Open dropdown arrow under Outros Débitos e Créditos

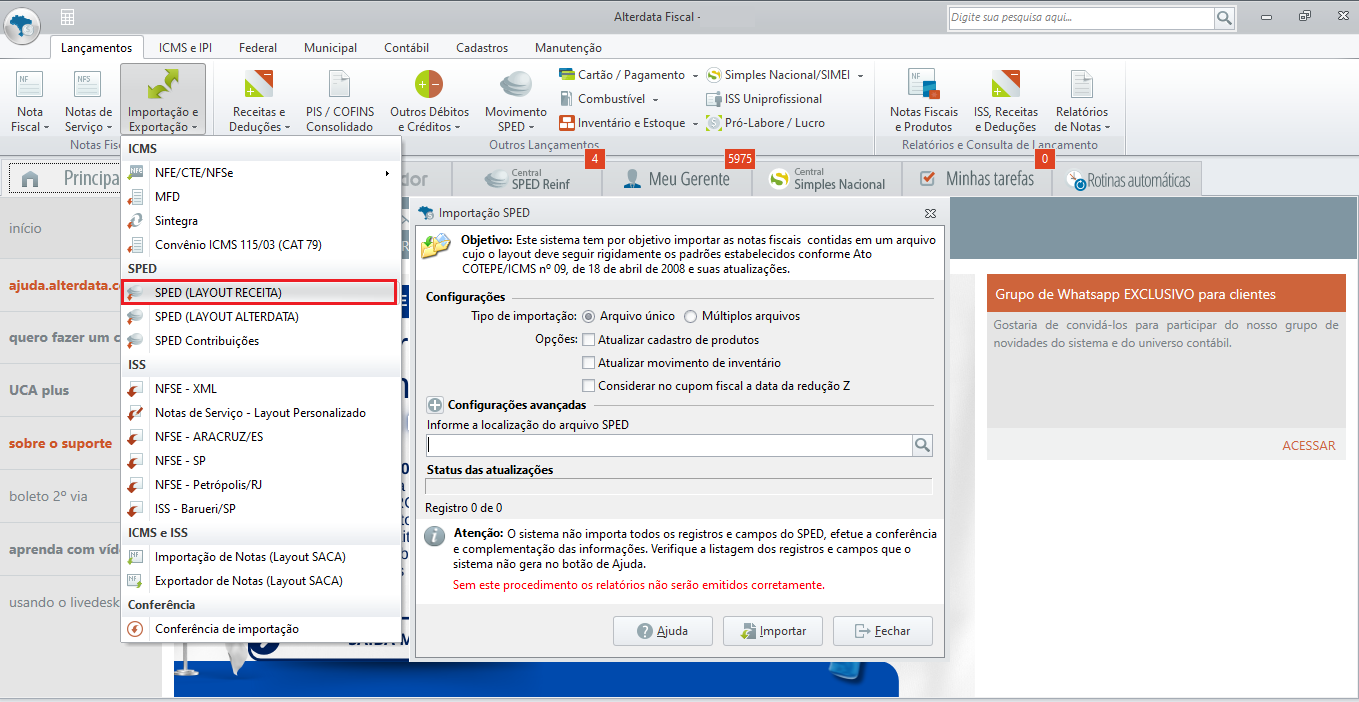click(x=458, y=127)
